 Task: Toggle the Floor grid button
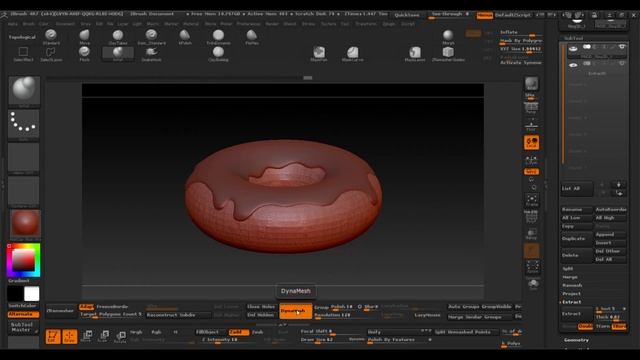(531, 125)
